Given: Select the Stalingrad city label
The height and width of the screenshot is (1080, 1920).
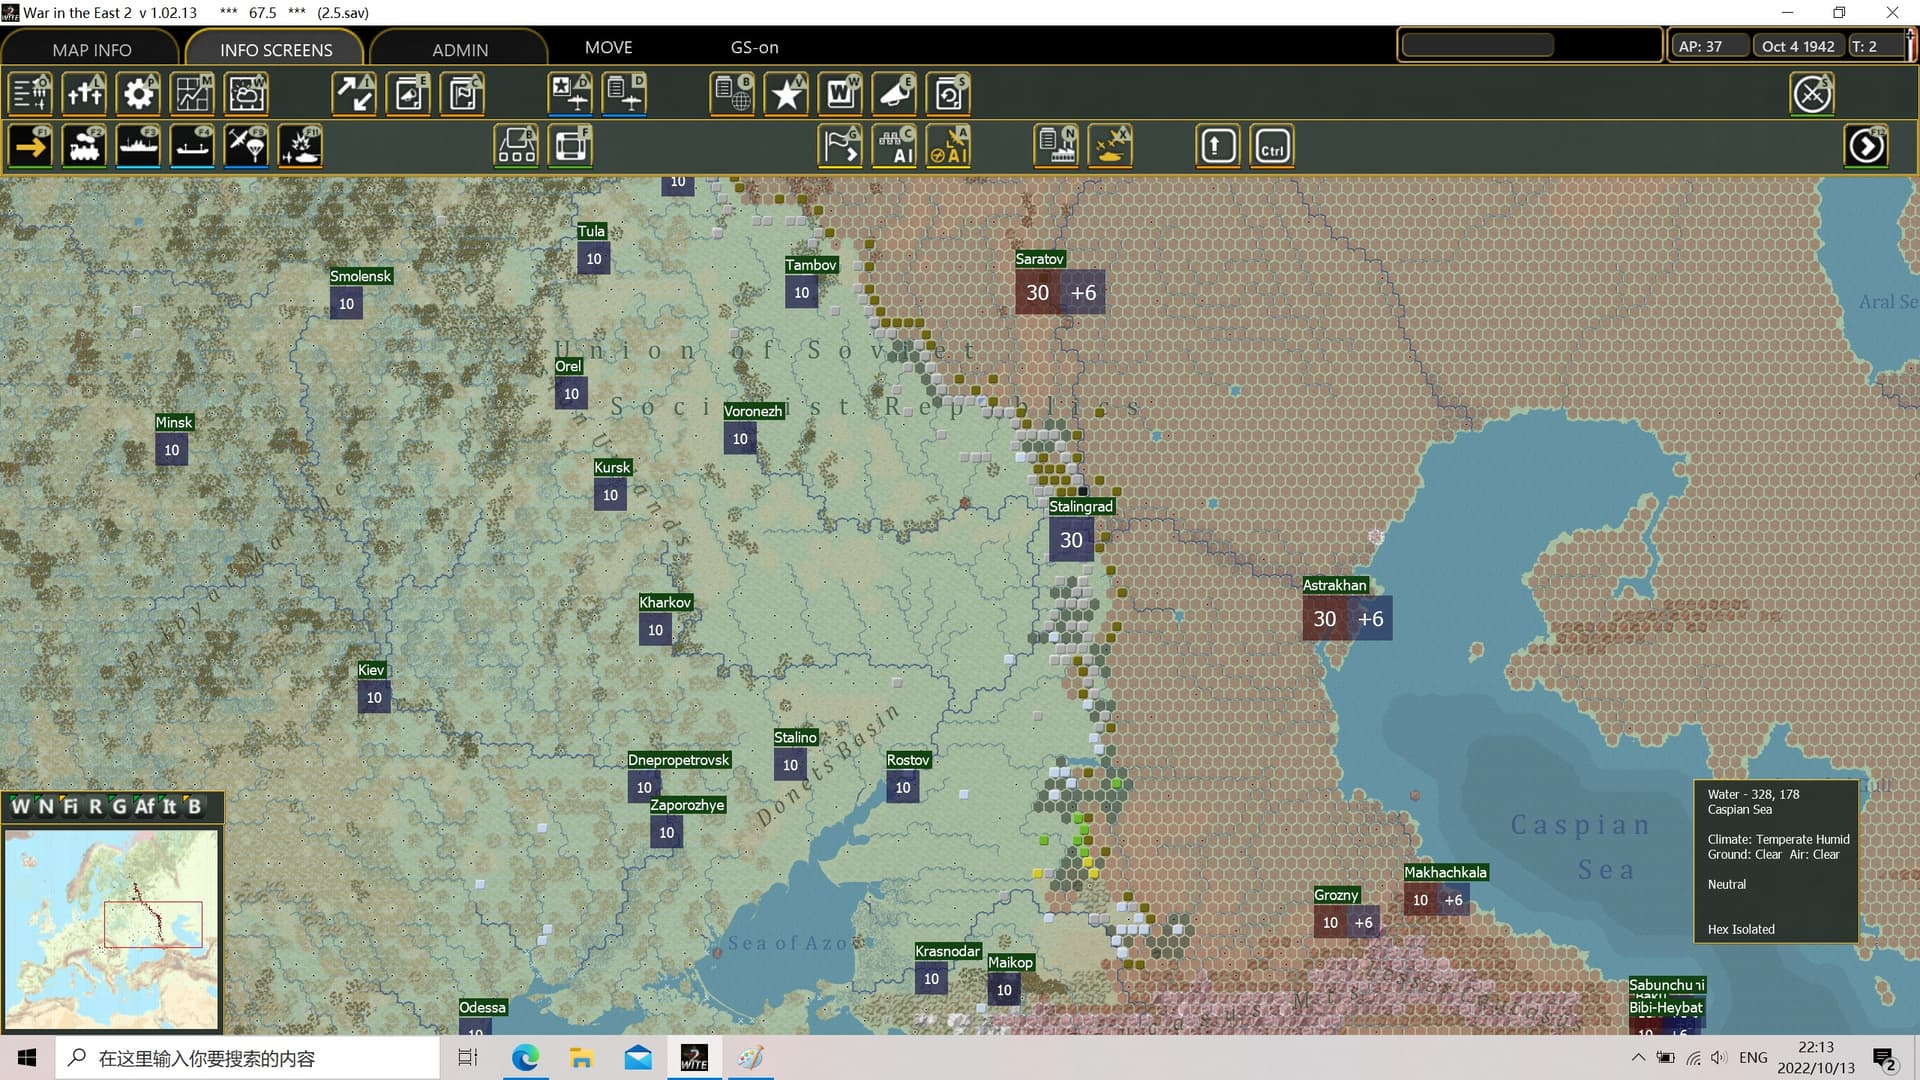Looking at the screenshot, I should pos(1080,506).
